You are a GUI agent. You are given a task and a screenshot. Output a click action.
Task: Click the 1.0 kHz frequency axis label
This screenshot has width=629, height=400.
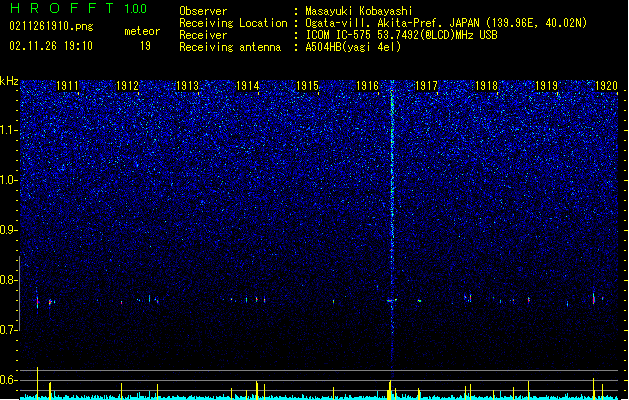tap(9, 180)
